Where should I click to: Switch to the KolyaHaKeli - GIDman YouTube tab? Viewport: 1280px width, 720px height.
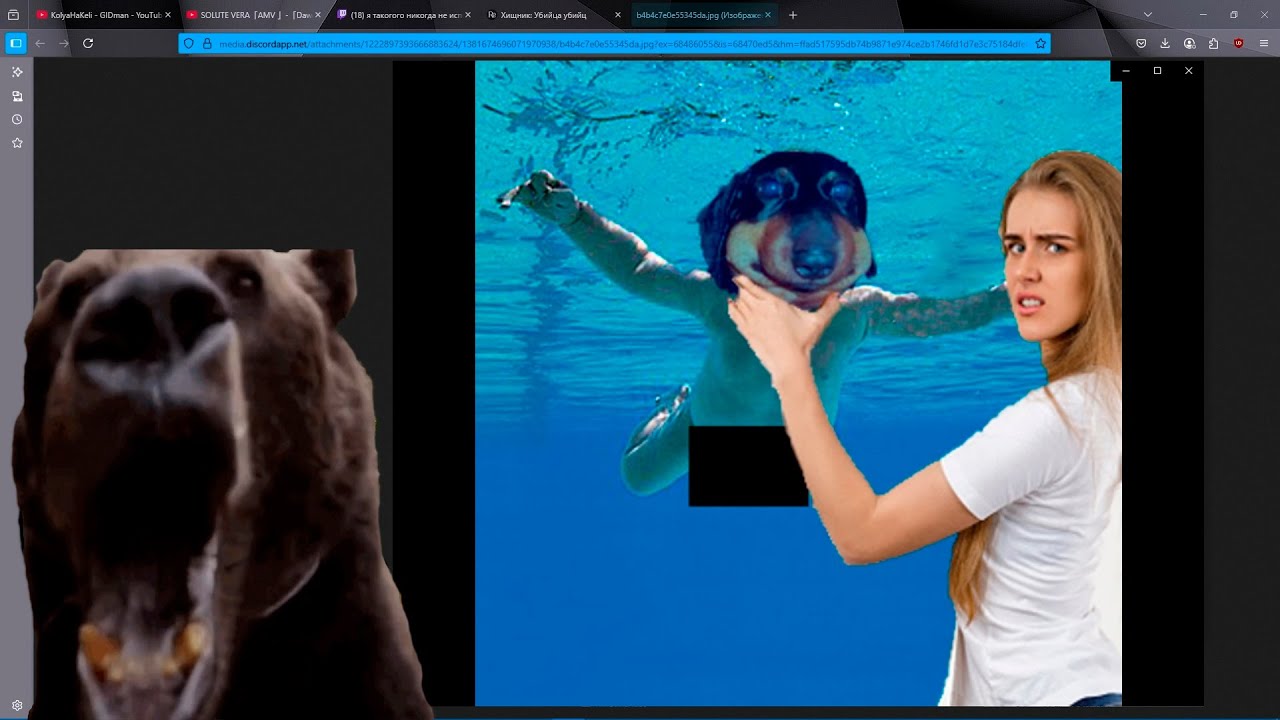(104, 15)
